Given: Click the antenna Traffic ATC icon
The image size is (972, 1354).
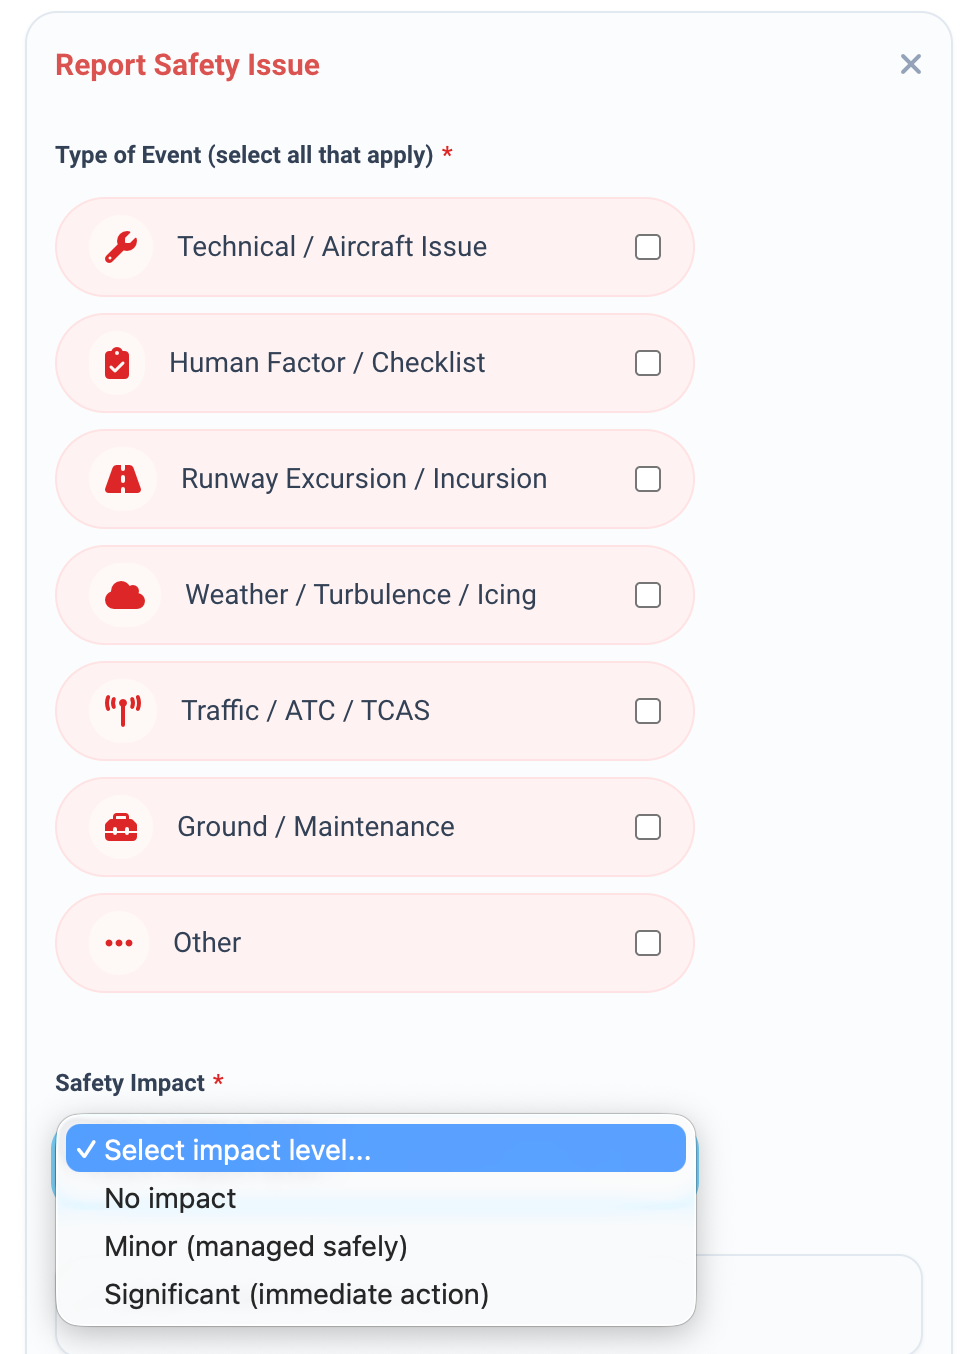Looking at the screenshot, I should 123,711.
